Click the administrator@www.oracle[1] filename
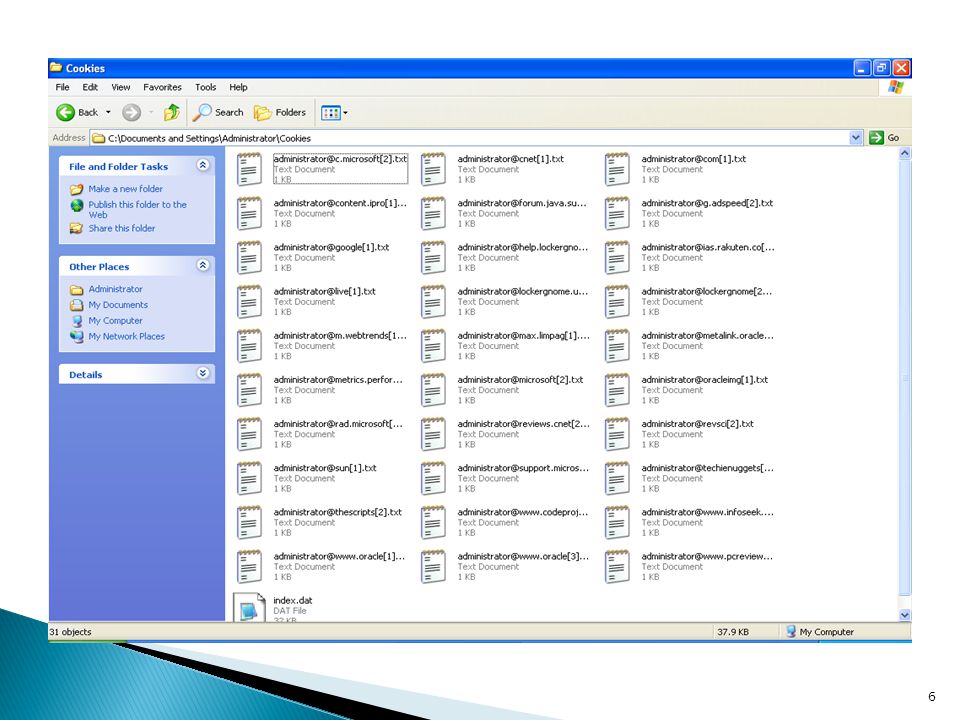The width and height of the screenshot is (960, 720). click(x=339, y=556)
